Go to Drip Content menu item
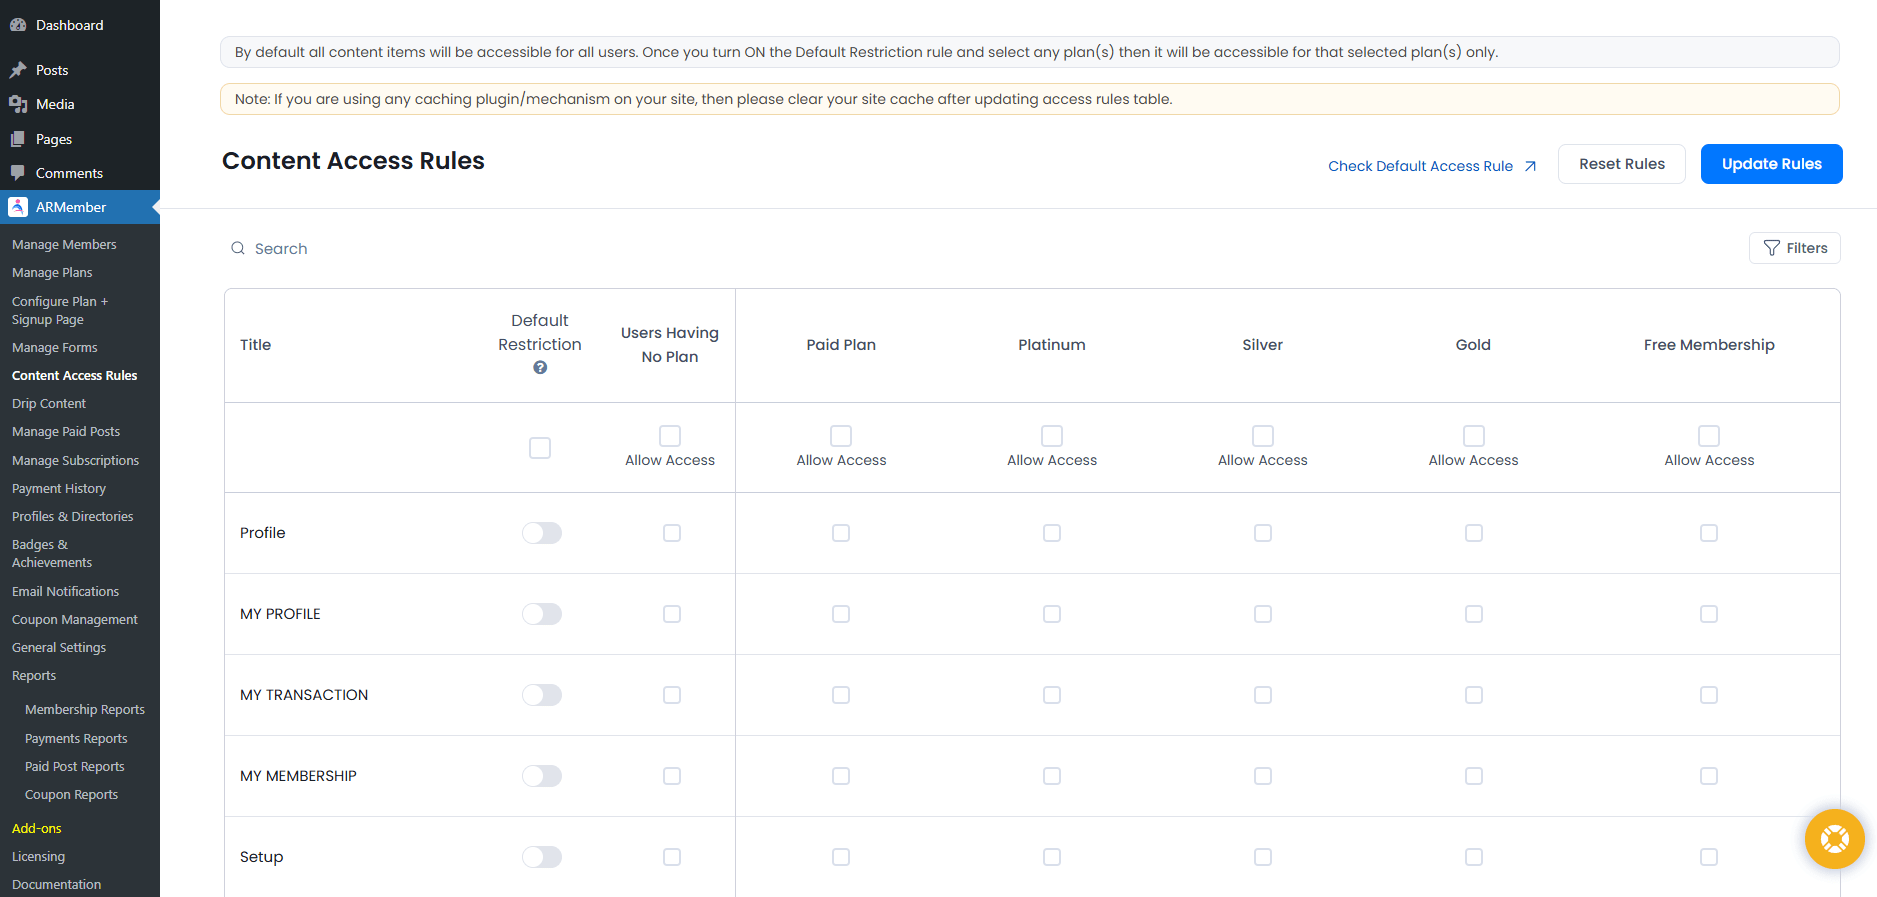This screenshot has width=1877, height=897. pos(49,403)
